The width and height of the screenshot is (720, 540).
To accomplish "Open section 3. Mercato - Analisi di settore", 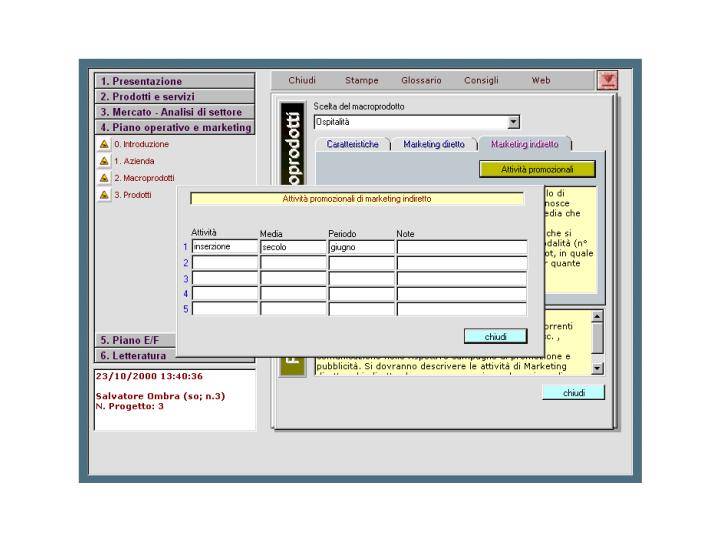I will 174,112.
